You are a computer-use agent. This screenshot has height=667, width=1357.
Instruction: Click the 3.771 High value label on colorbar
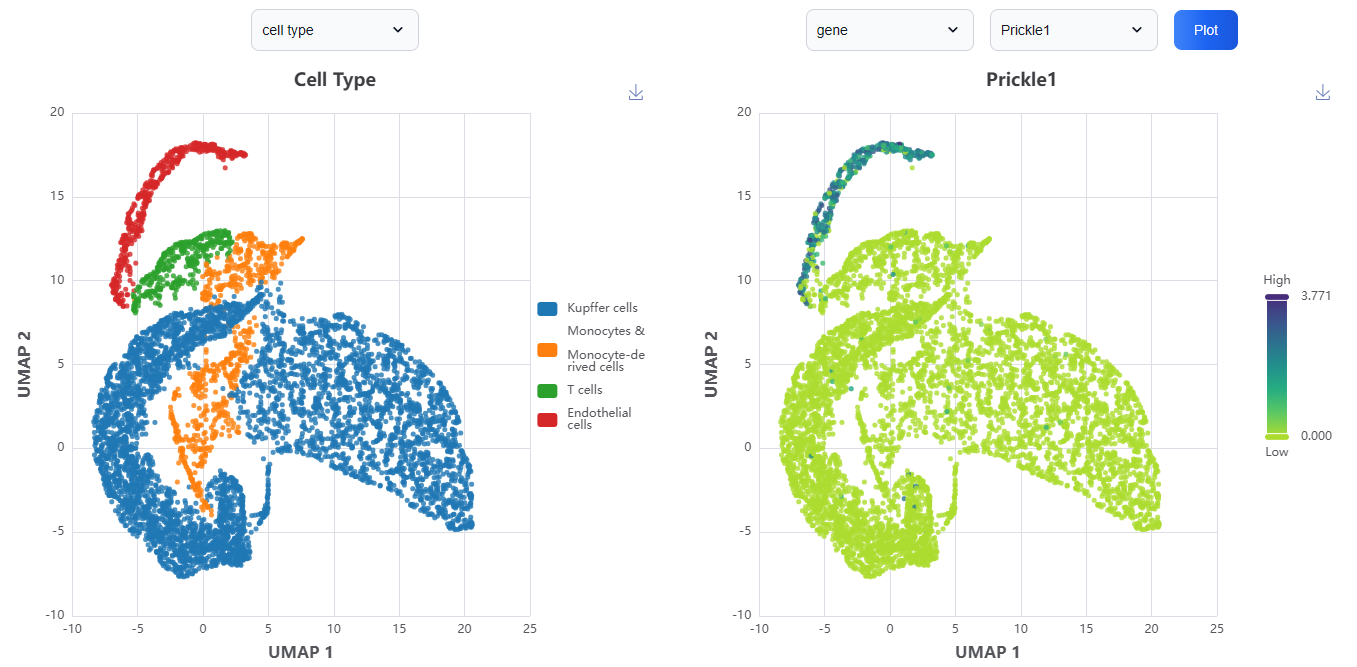pyautogui.click(x=1317, y=295)
